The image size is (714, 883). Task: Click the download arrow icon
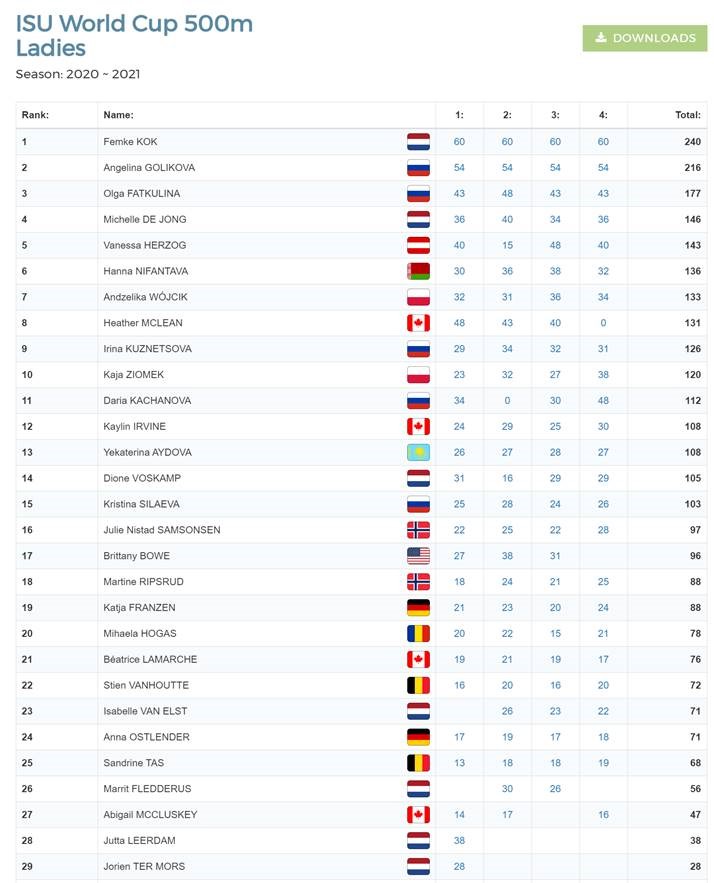(x=601, y=38)
